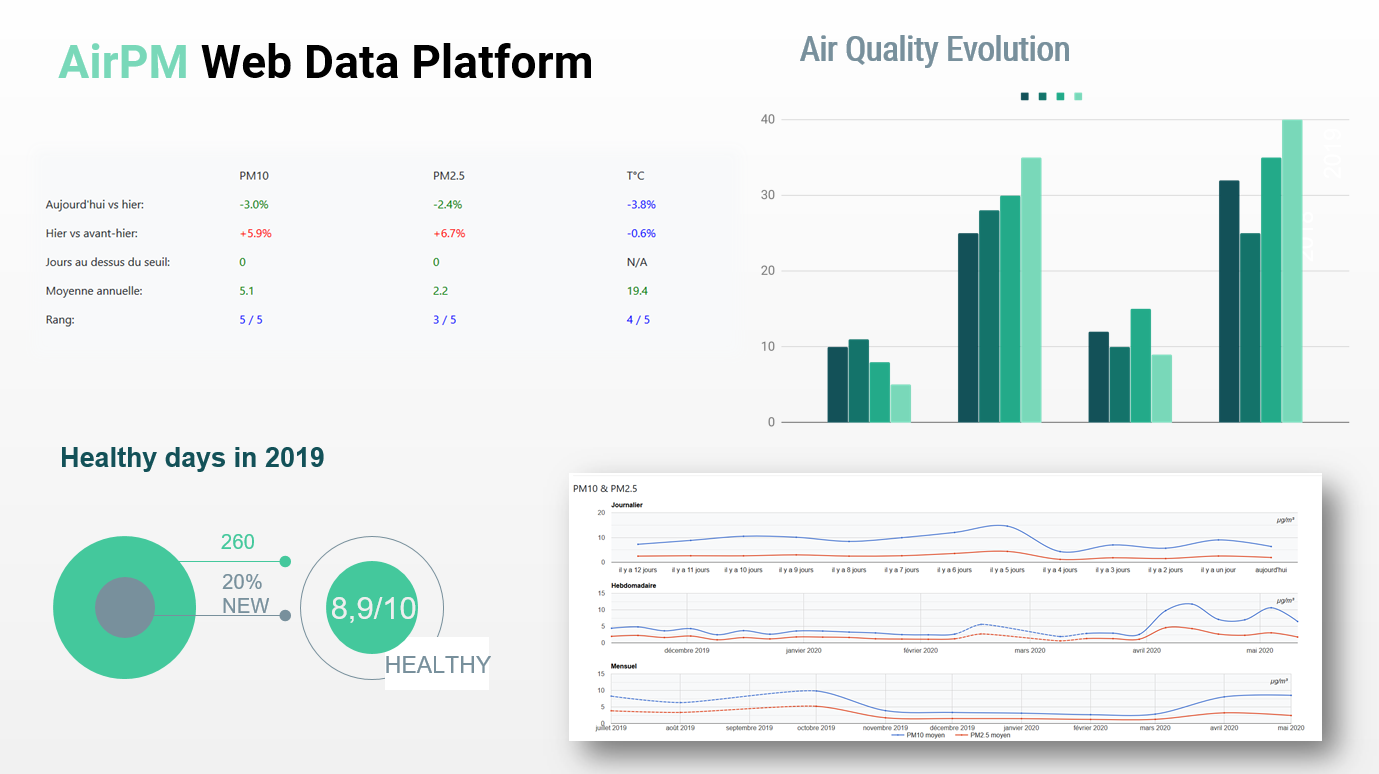
Task: Click the "Hebdomadaire" chart heading
Action: click(x=634, y=586)
